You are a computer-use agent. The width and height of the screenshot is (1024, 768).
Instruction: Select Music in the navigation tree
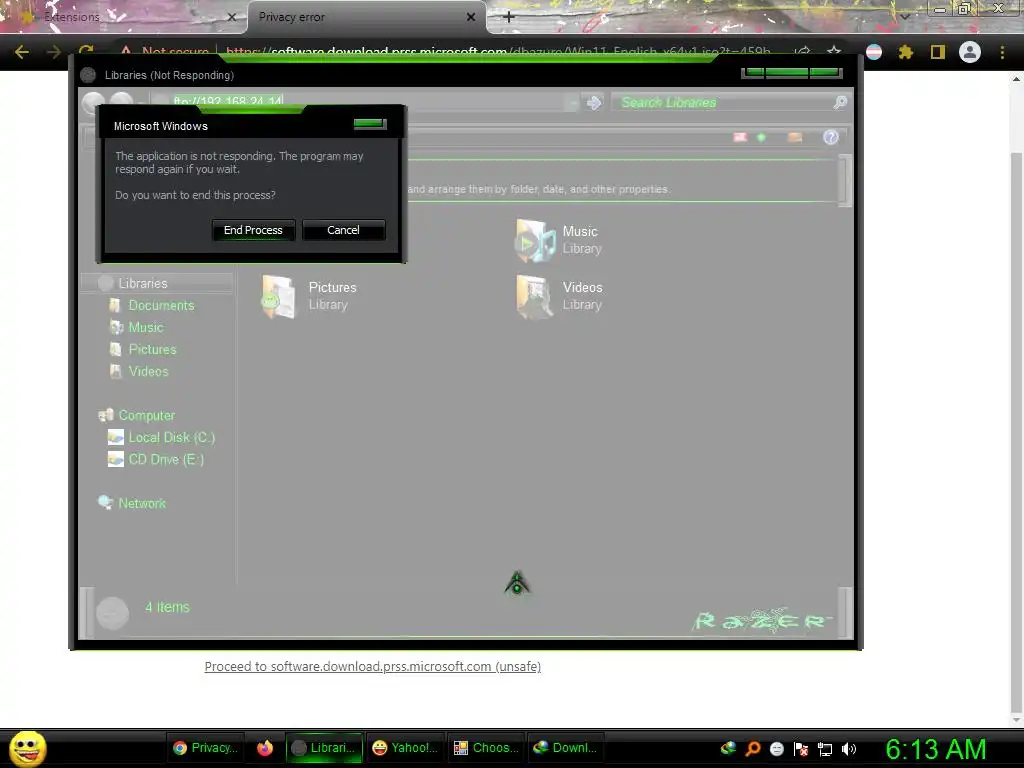[146, 327]
